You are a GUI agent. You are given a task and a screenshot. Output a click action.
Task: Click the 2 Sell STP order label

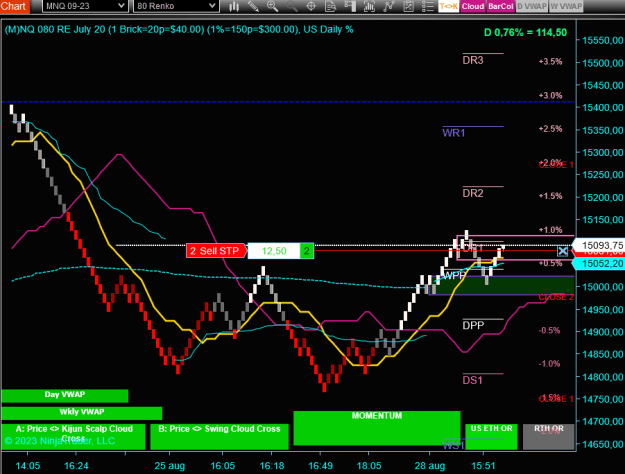215,251
